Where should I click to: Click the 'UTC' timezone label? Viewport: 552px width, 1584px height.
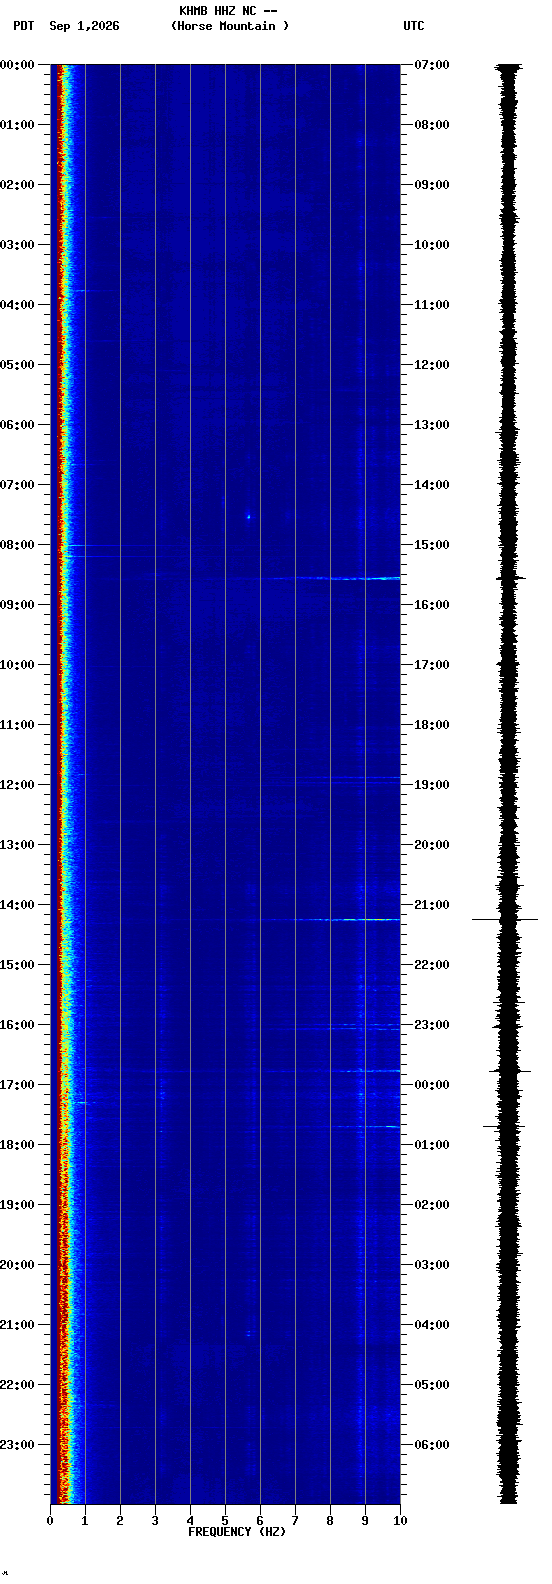[414, 26]
